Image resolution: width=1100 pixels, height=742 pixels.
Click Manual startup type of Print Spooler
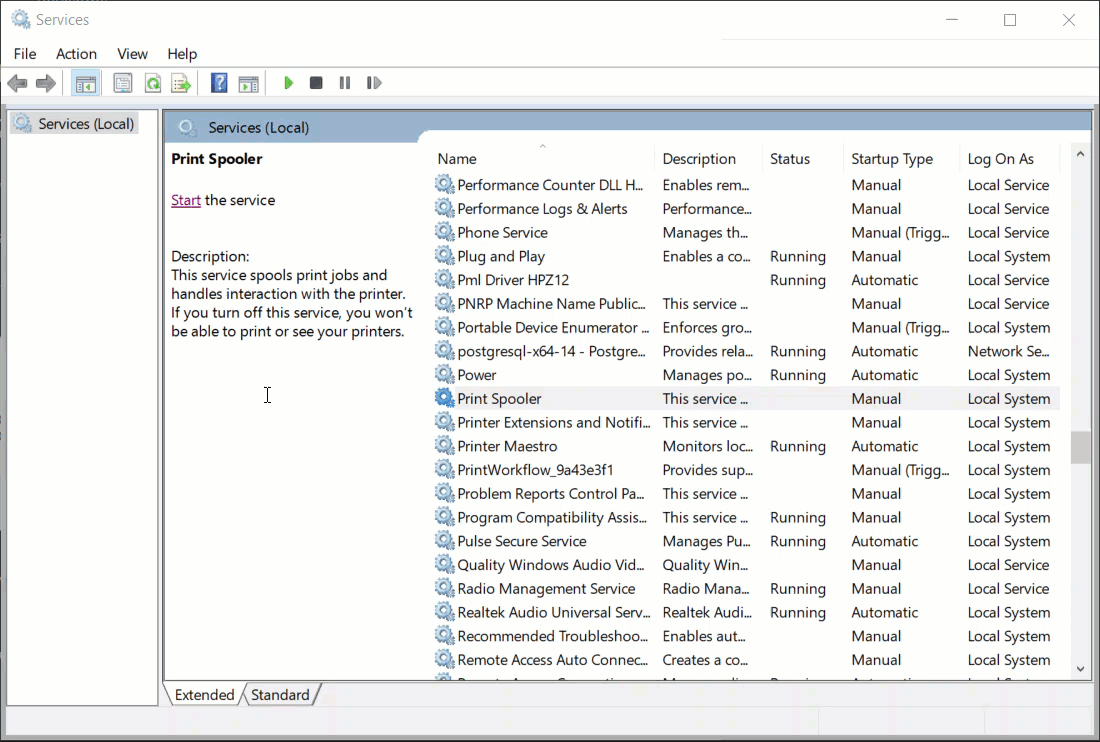[876, 398]
